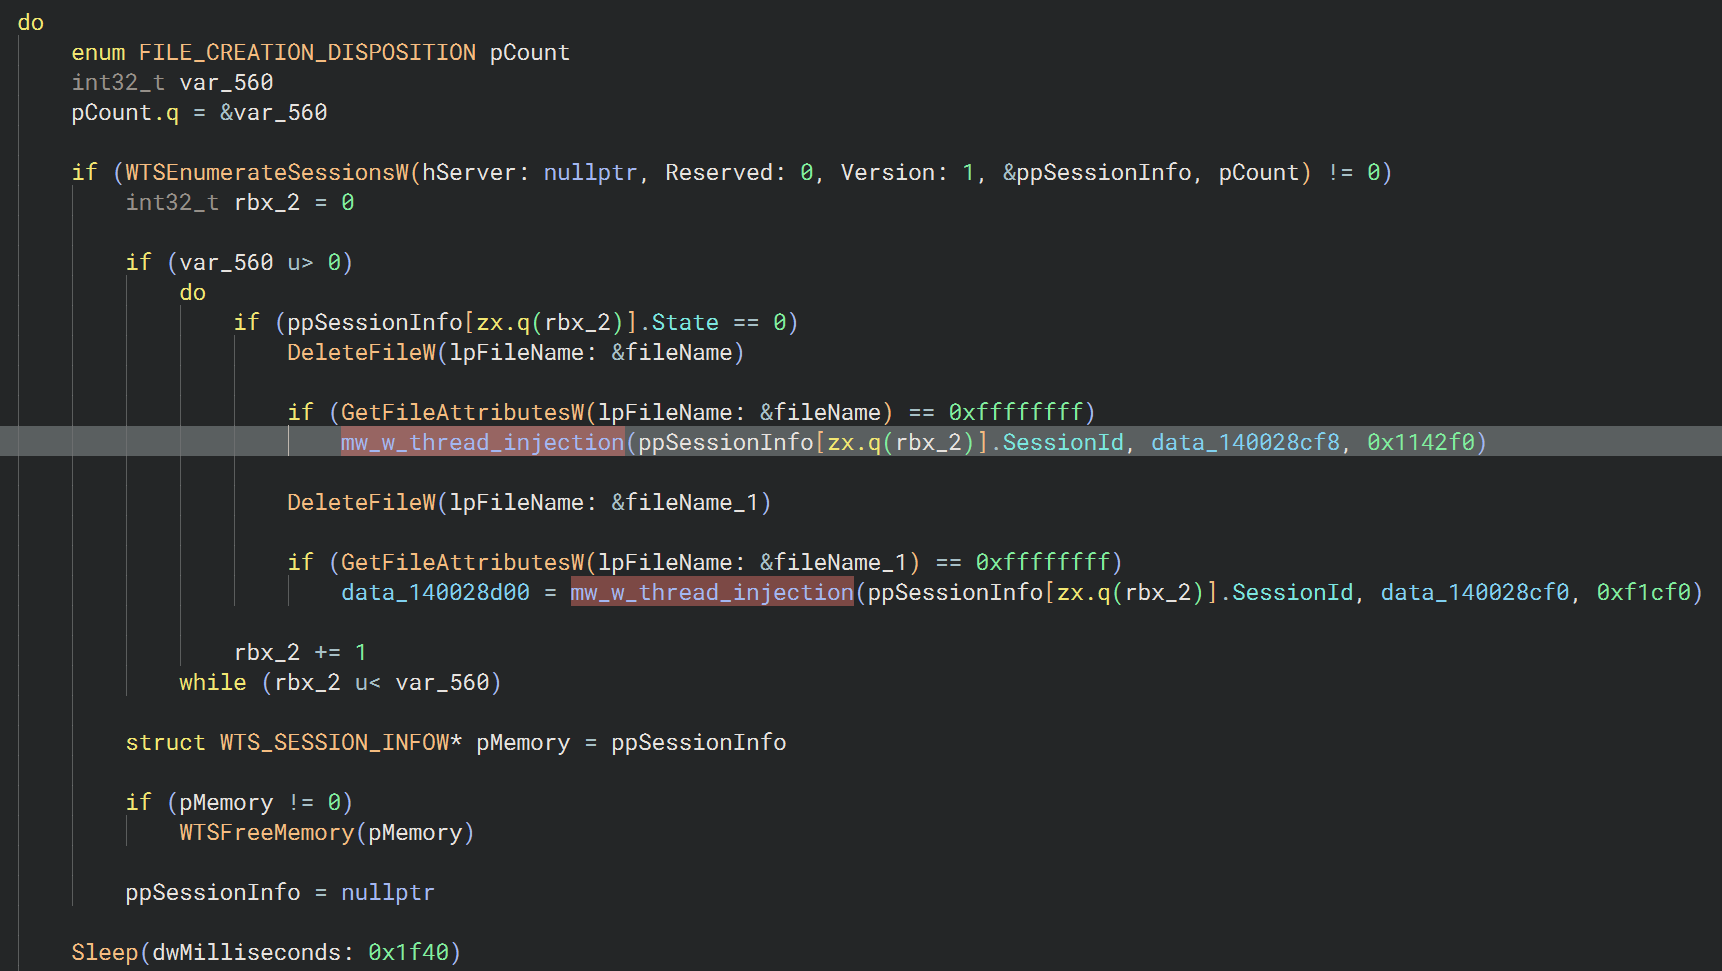Screen dimensions: 1722x971
Task: Select constant 0xf1cf0
Action: (1644, 592)
